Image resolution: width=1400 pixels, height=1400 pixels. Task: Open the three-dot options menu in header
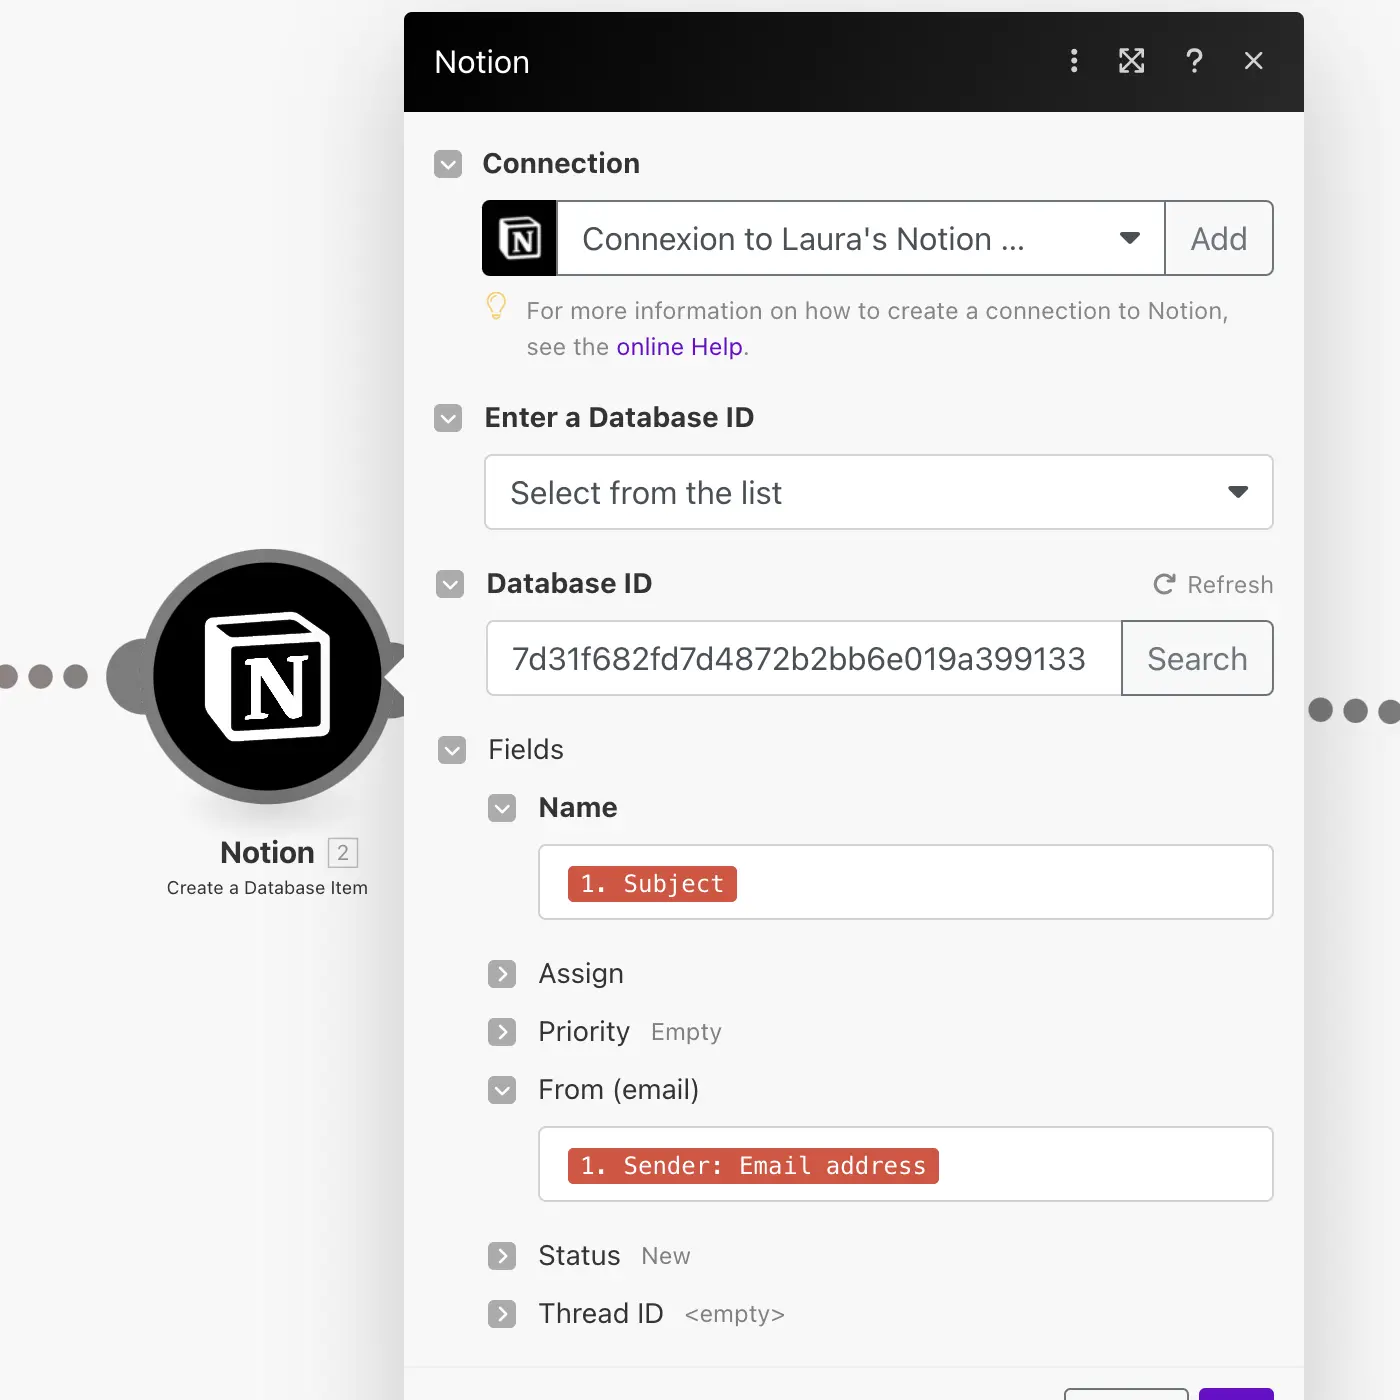pos(1074,61)
